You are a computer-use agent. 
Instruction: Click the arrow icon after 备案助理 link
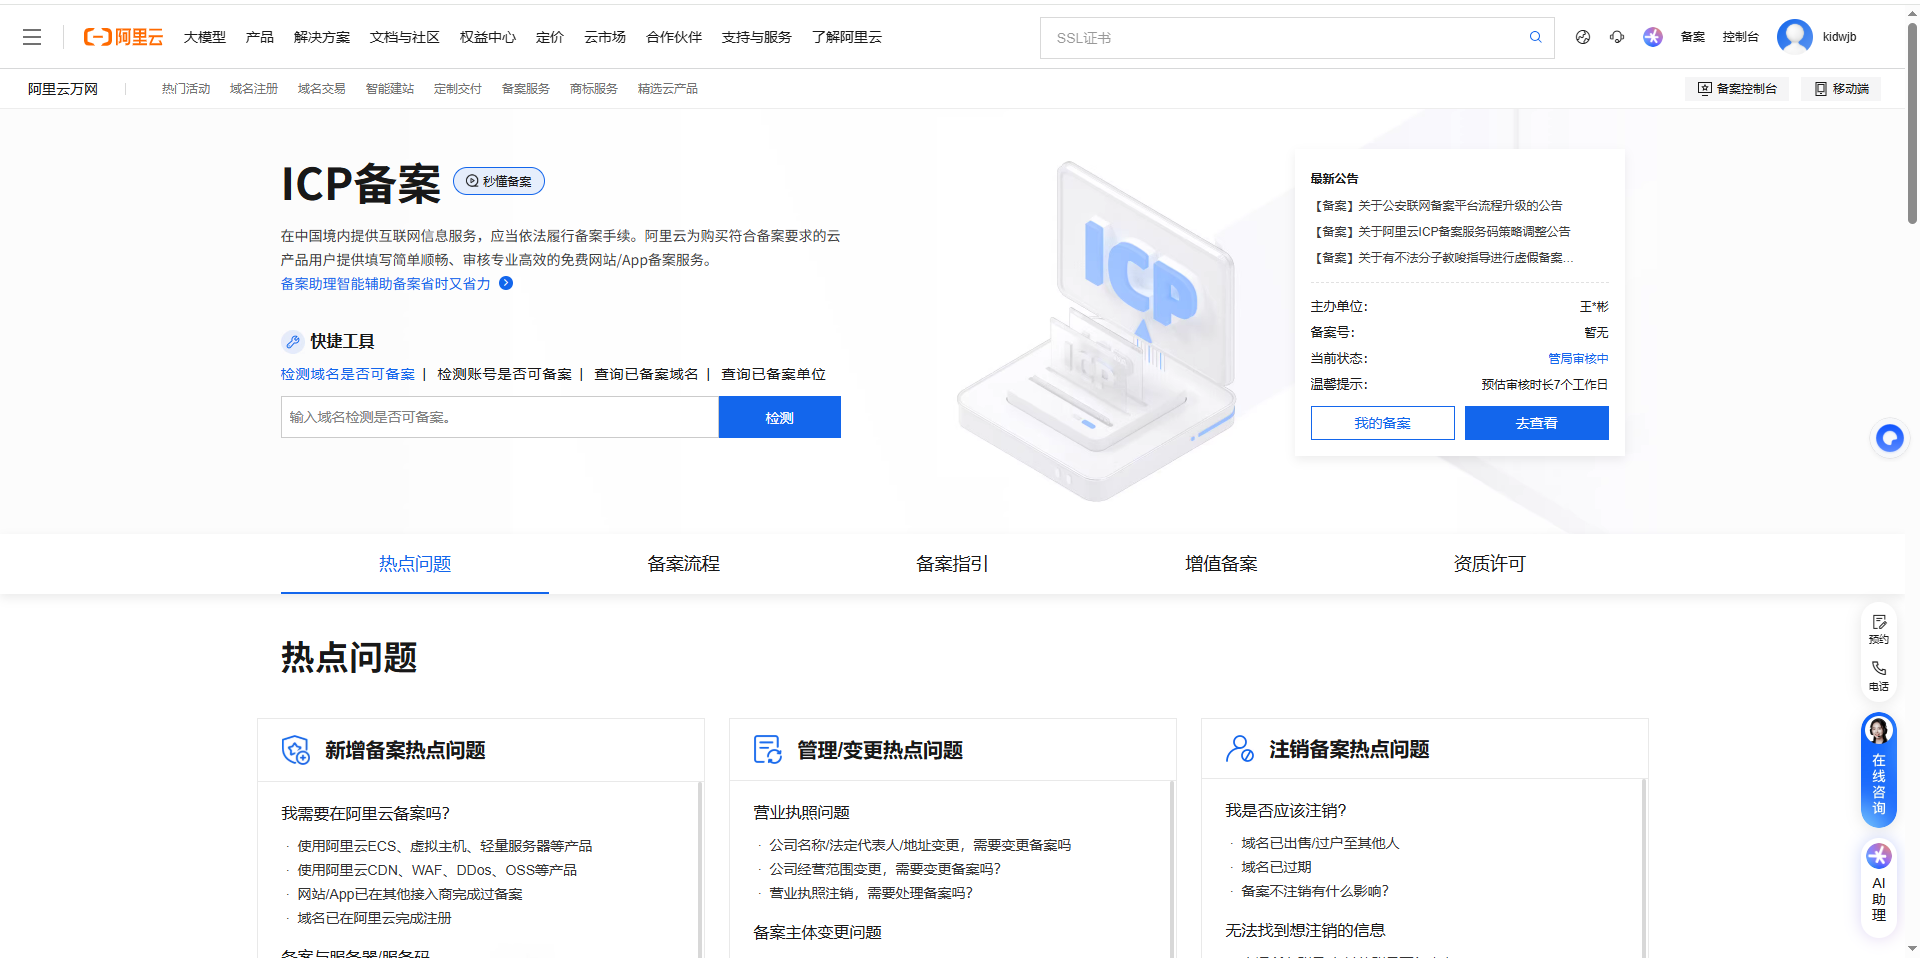(x=506, y=283)
